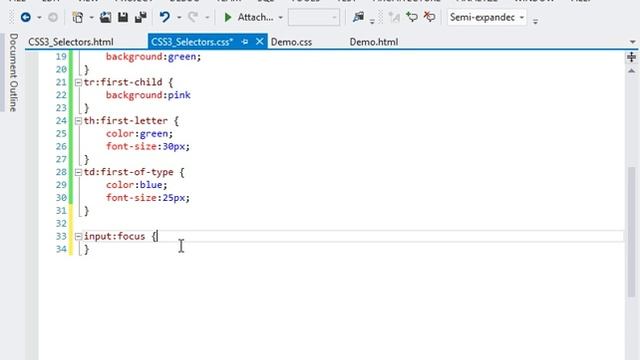Image resolution: width=640 pixels, height=360 pixels.
Task: Click the 'th:first-letter {' selector text
Action: coord(131,121)
